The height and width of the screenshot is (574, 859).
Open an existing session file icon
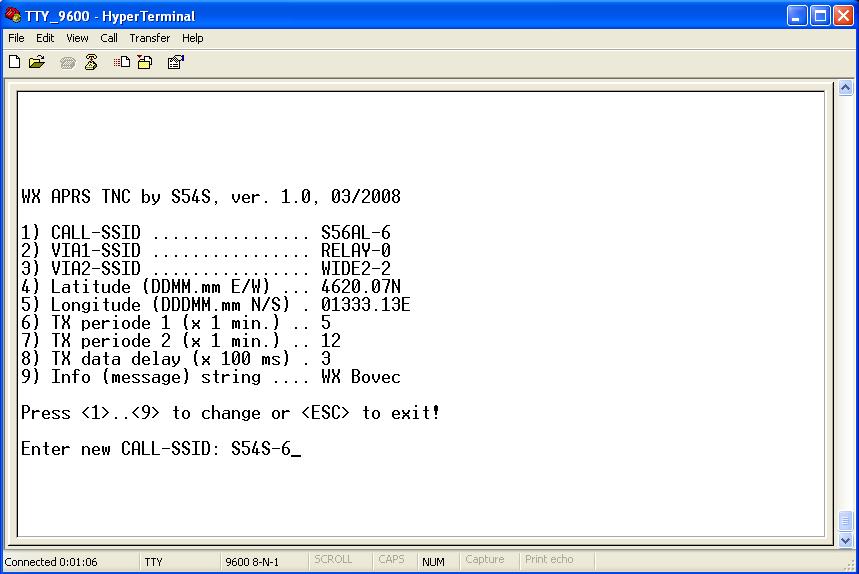(37, 62)
